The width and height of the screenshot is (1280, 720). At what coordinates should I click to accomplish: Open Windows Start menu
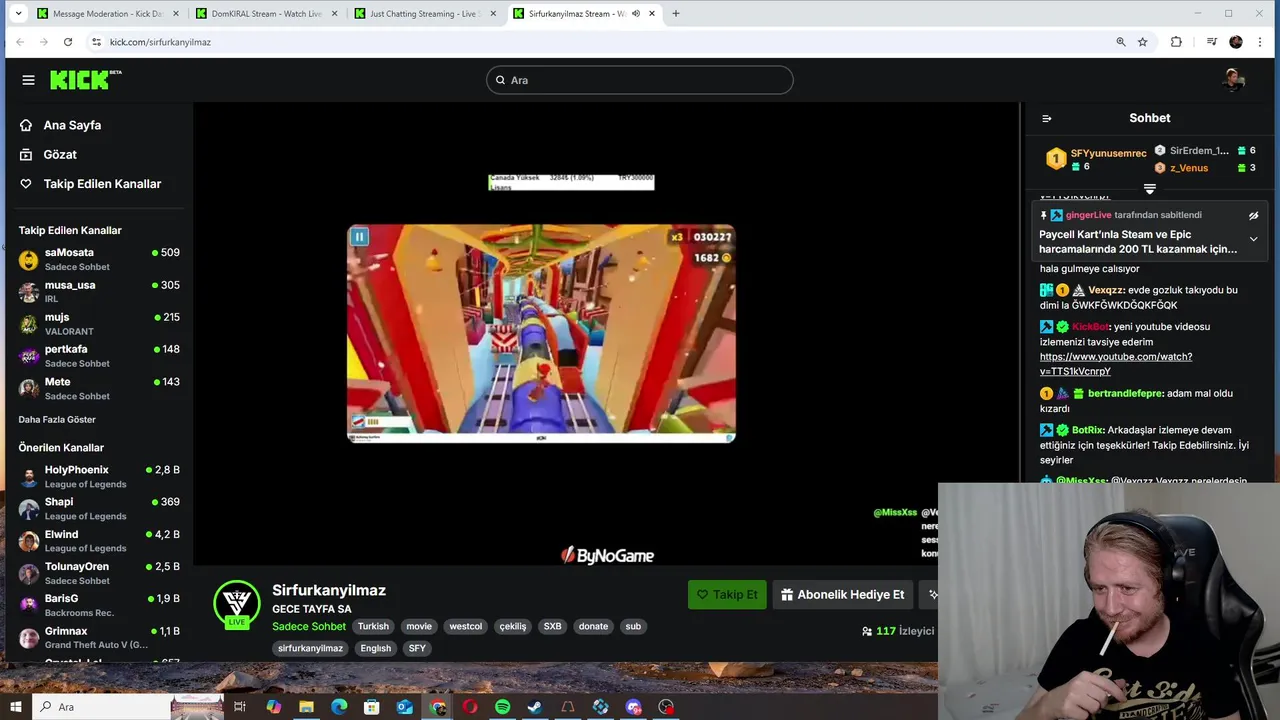(16, 707)
